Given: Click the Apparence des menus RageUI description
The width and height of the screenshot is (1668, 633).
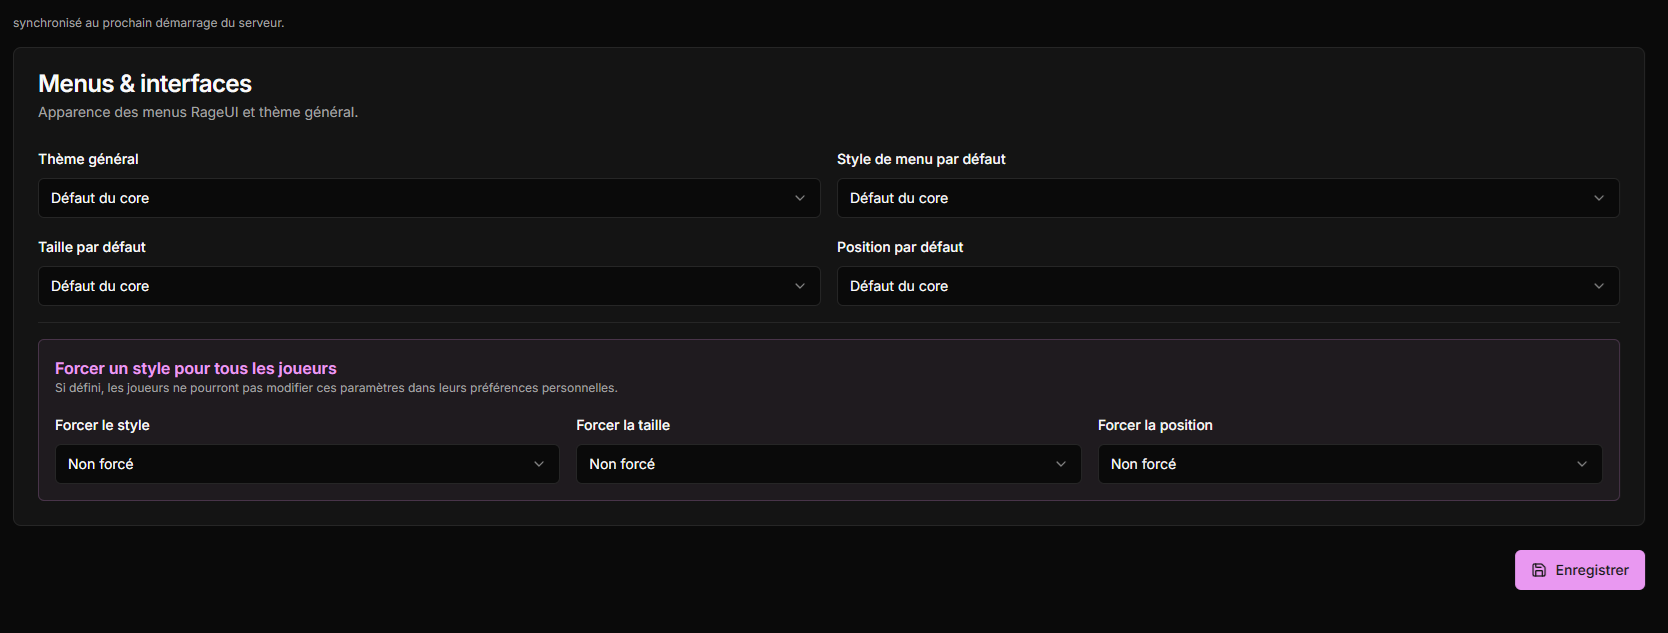Looking at the screenshot, I should (198, 112).
